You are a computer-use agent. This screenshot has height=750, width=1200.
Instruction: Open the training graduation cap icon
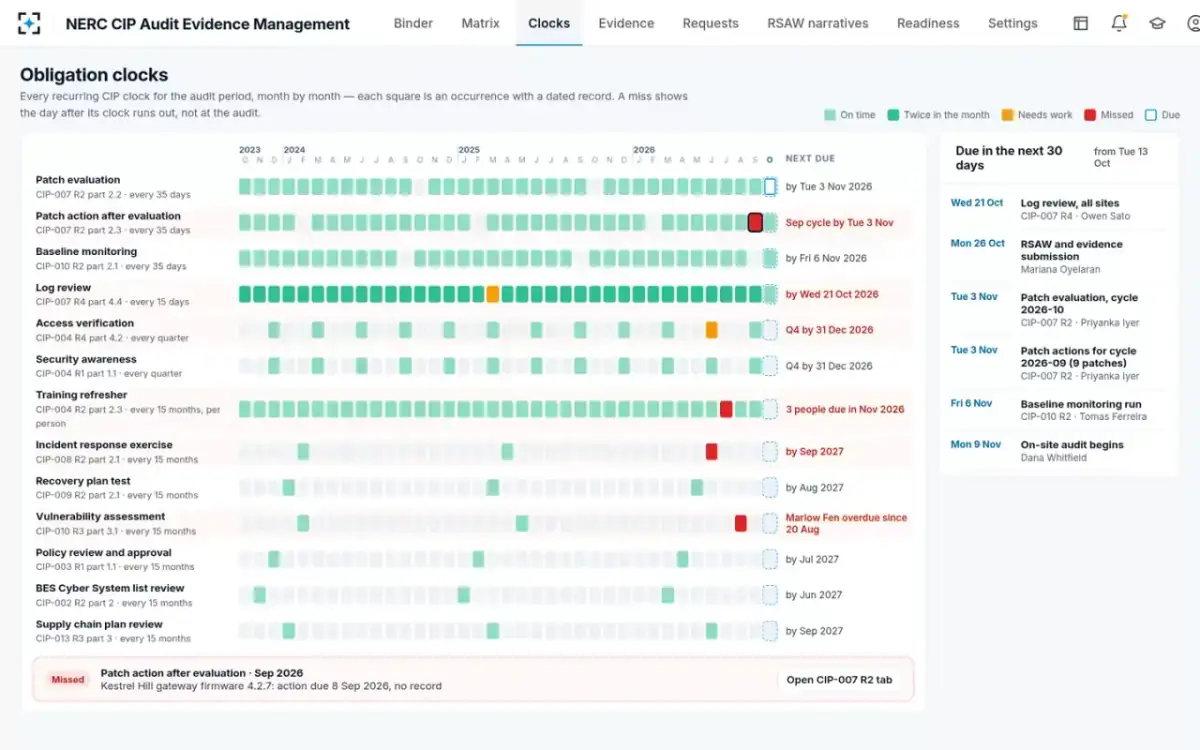[x=1157, y=23]
